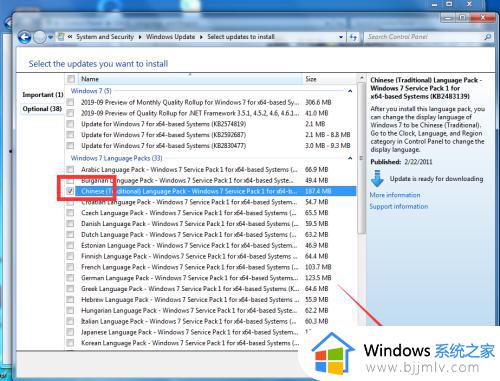Check the Korean Language Pack checkbox
Viewport: 500px width, 381px height.
tap(70, 343)
